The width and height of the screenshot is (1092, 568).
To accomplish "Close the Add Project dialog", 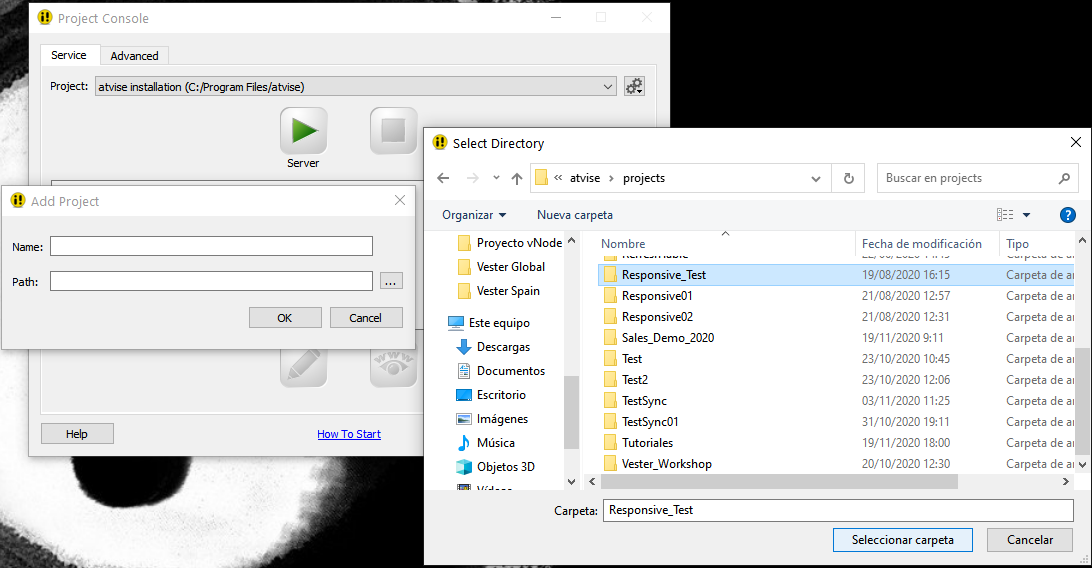I will (x=400, y=200).
